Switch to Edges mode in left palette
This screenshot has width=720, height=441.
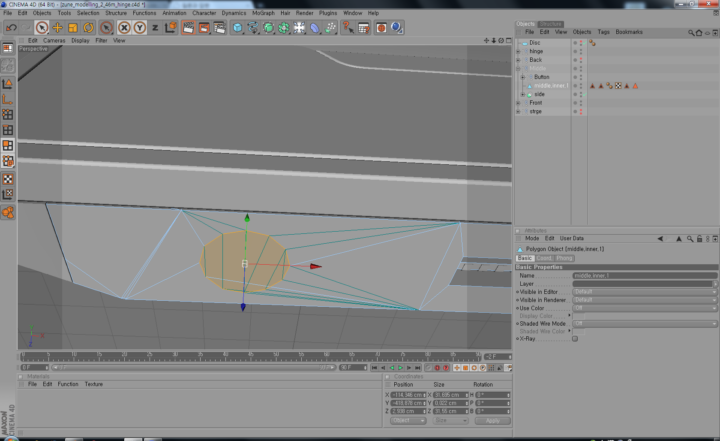pyautogui.click(x=8, y=130)
